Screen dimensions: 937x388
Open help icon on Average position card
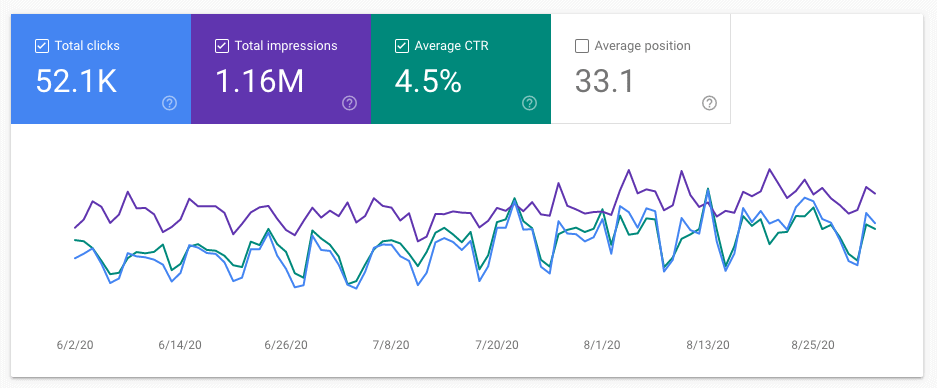coord(709,103)
